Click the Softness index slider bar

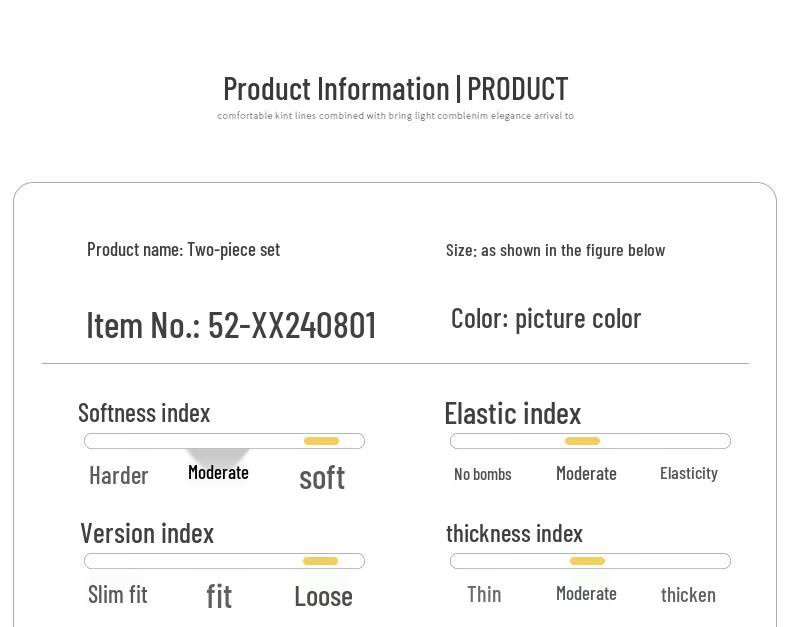224,441
